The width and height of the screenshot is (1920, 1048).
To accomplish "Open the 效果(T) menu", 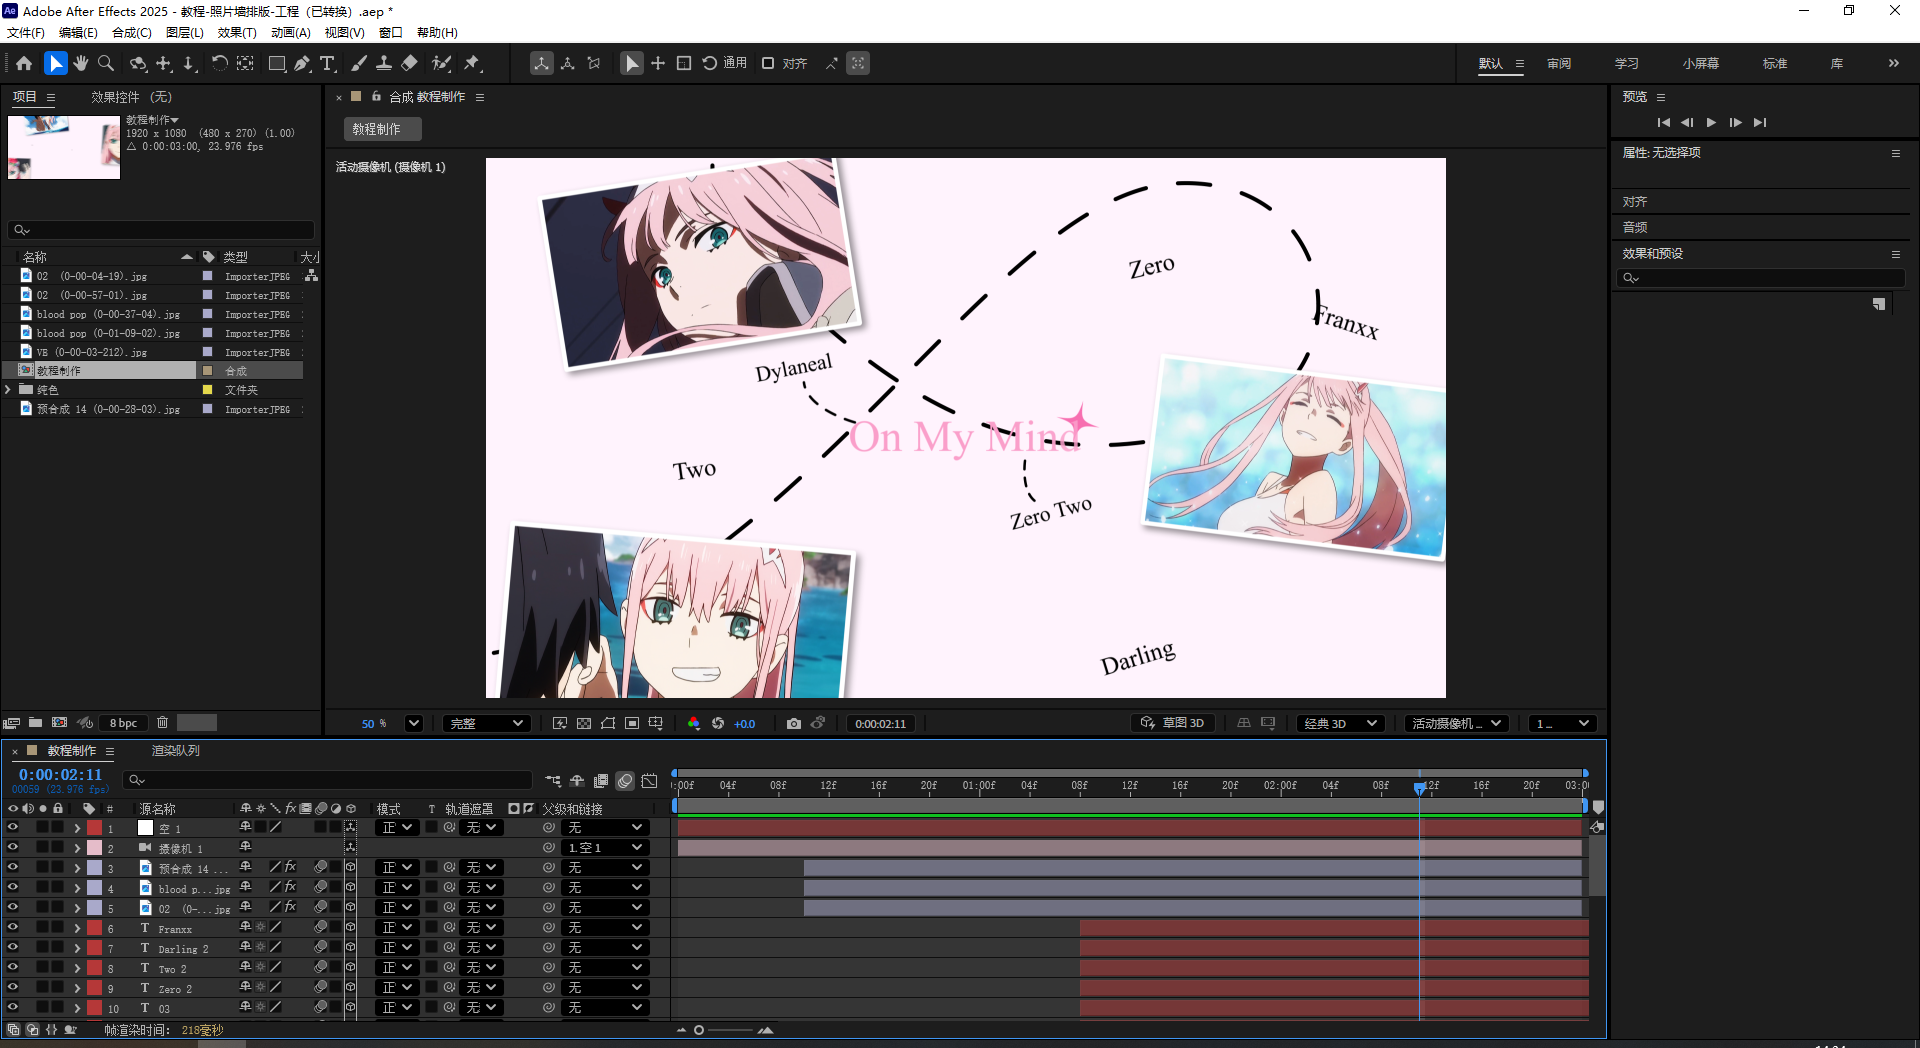I will point(237,32).
